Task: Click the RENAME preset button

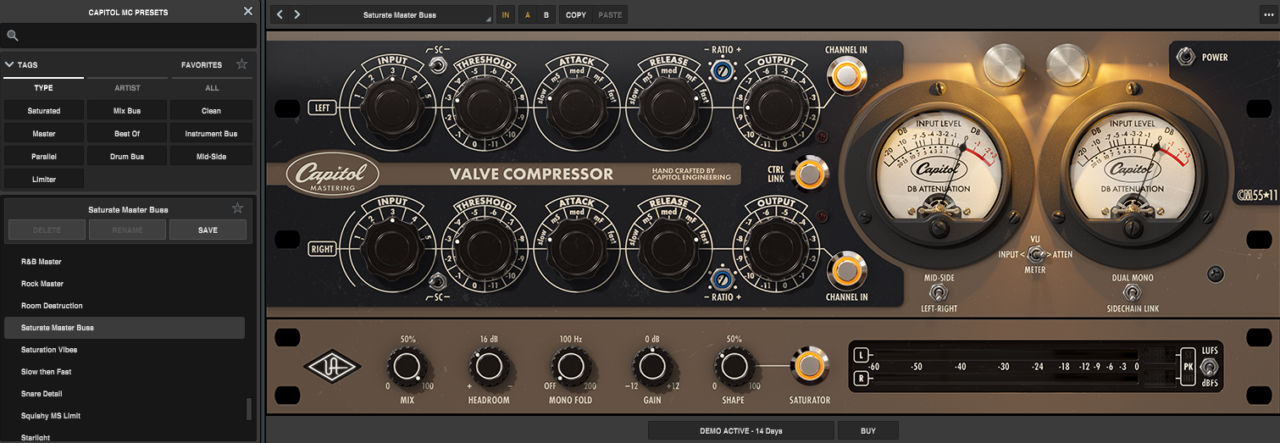Action: tap(127, 230)
